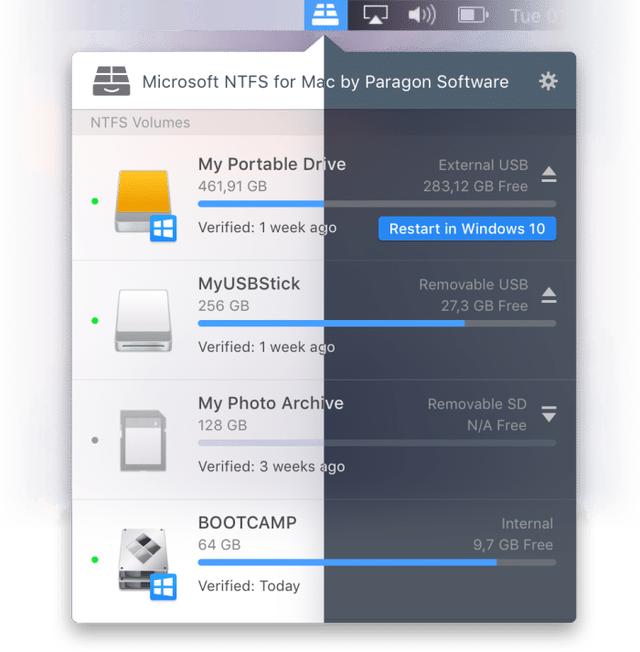Click Verified: 1 week ago under MyUSBStick
Image resolution: width=640 pixels, height=652 pixels.
(267, 347)
